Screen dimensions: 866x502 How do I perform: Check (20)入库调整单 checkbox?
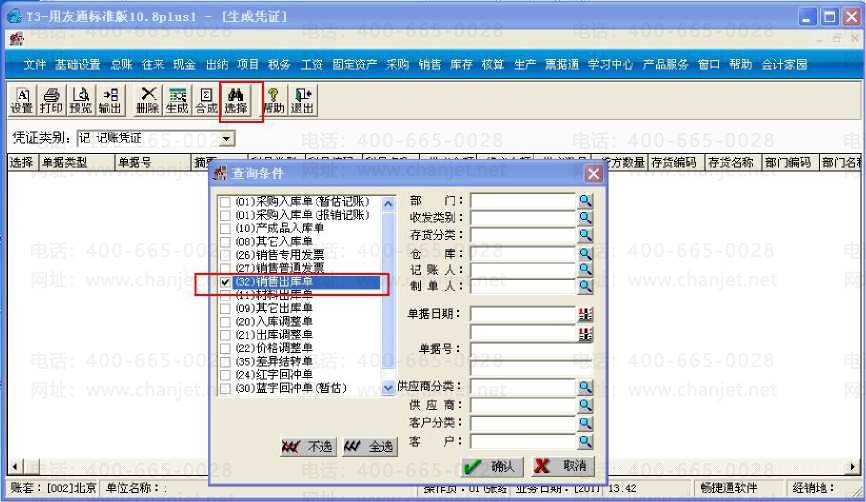coord(225,321)
